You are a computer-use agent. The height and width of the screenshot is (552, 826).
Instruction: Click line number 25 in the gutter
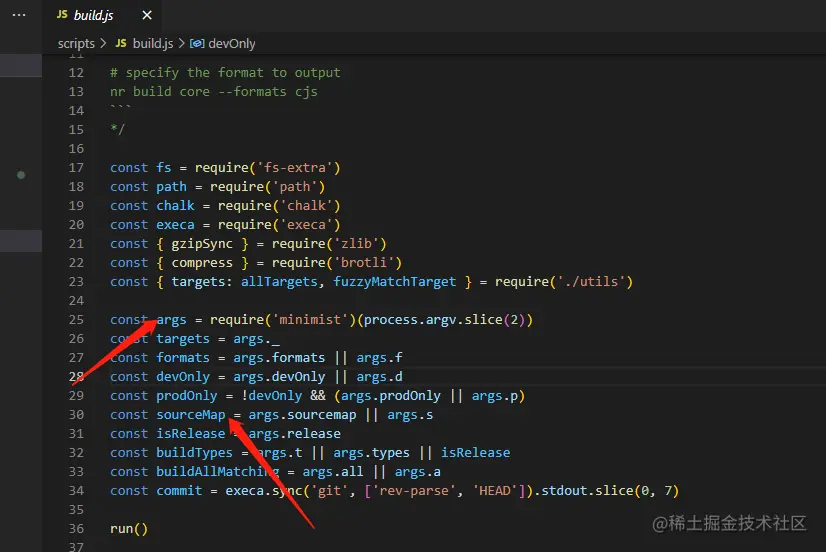coord(76,320)
